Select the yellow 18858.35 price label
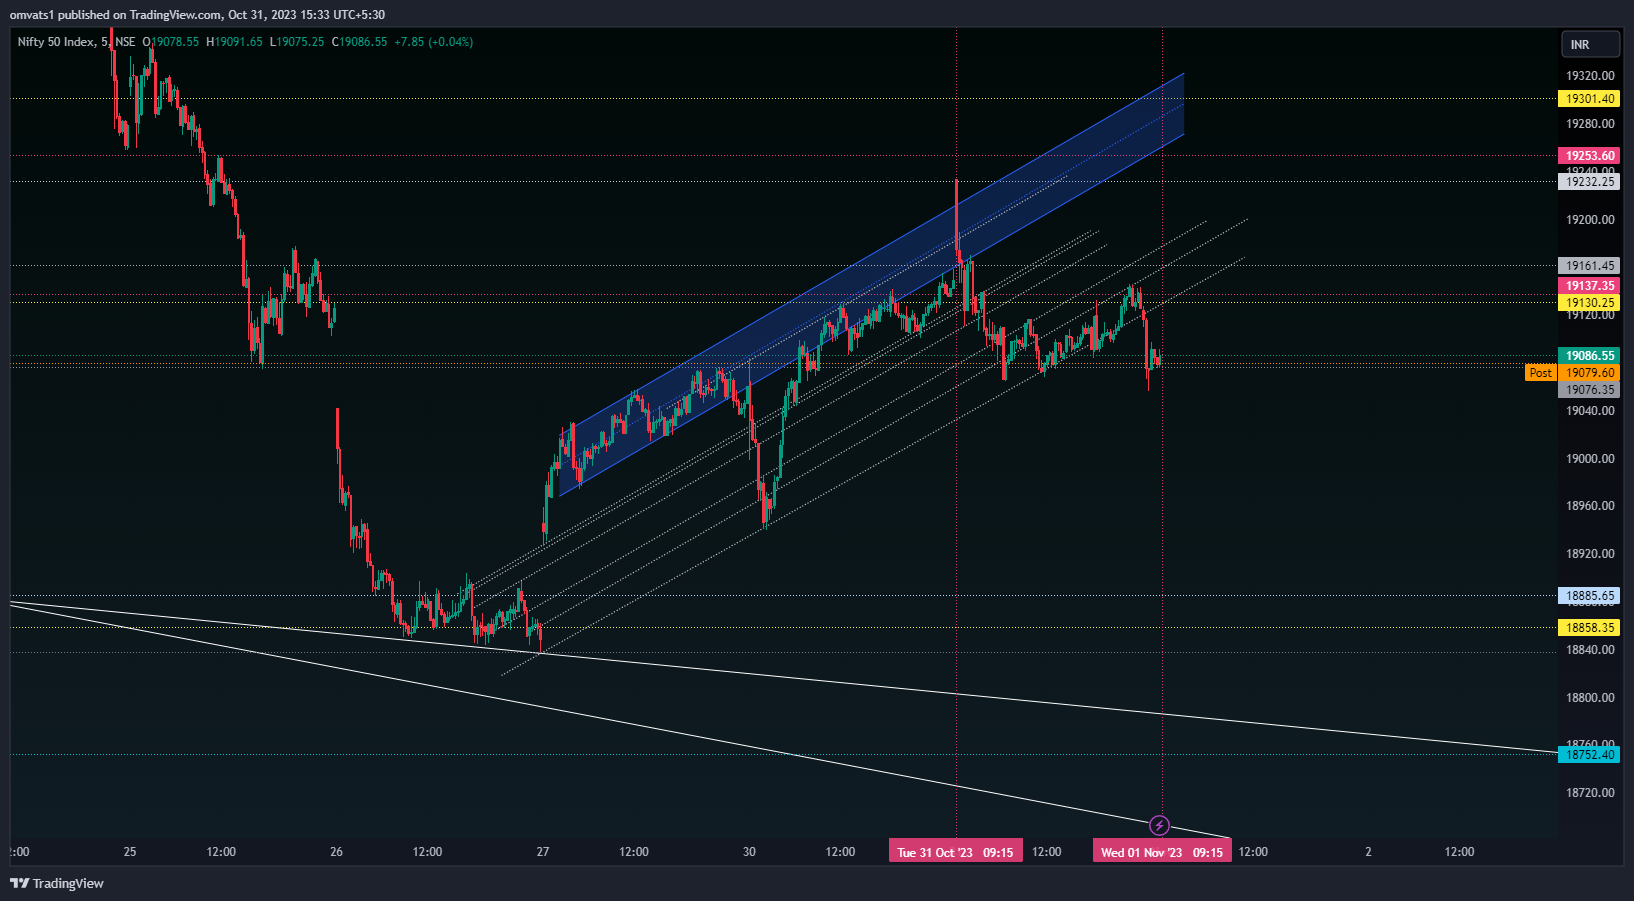 click(1589, 628)
